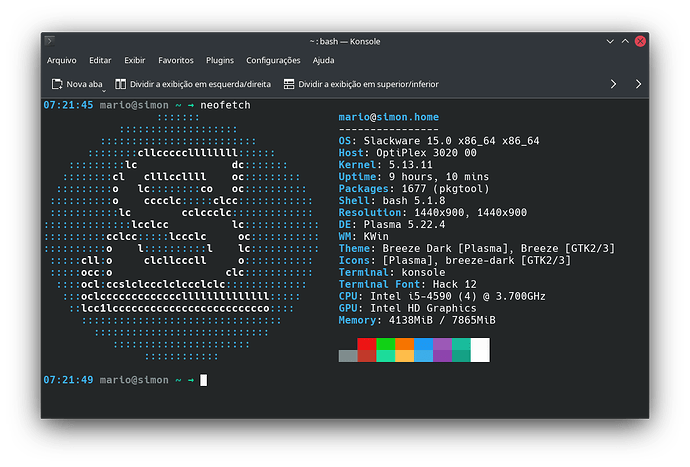Click the Konsole window icon in title bar
The height and width of the screenshot is (467, 690).
tap(50, 41)
